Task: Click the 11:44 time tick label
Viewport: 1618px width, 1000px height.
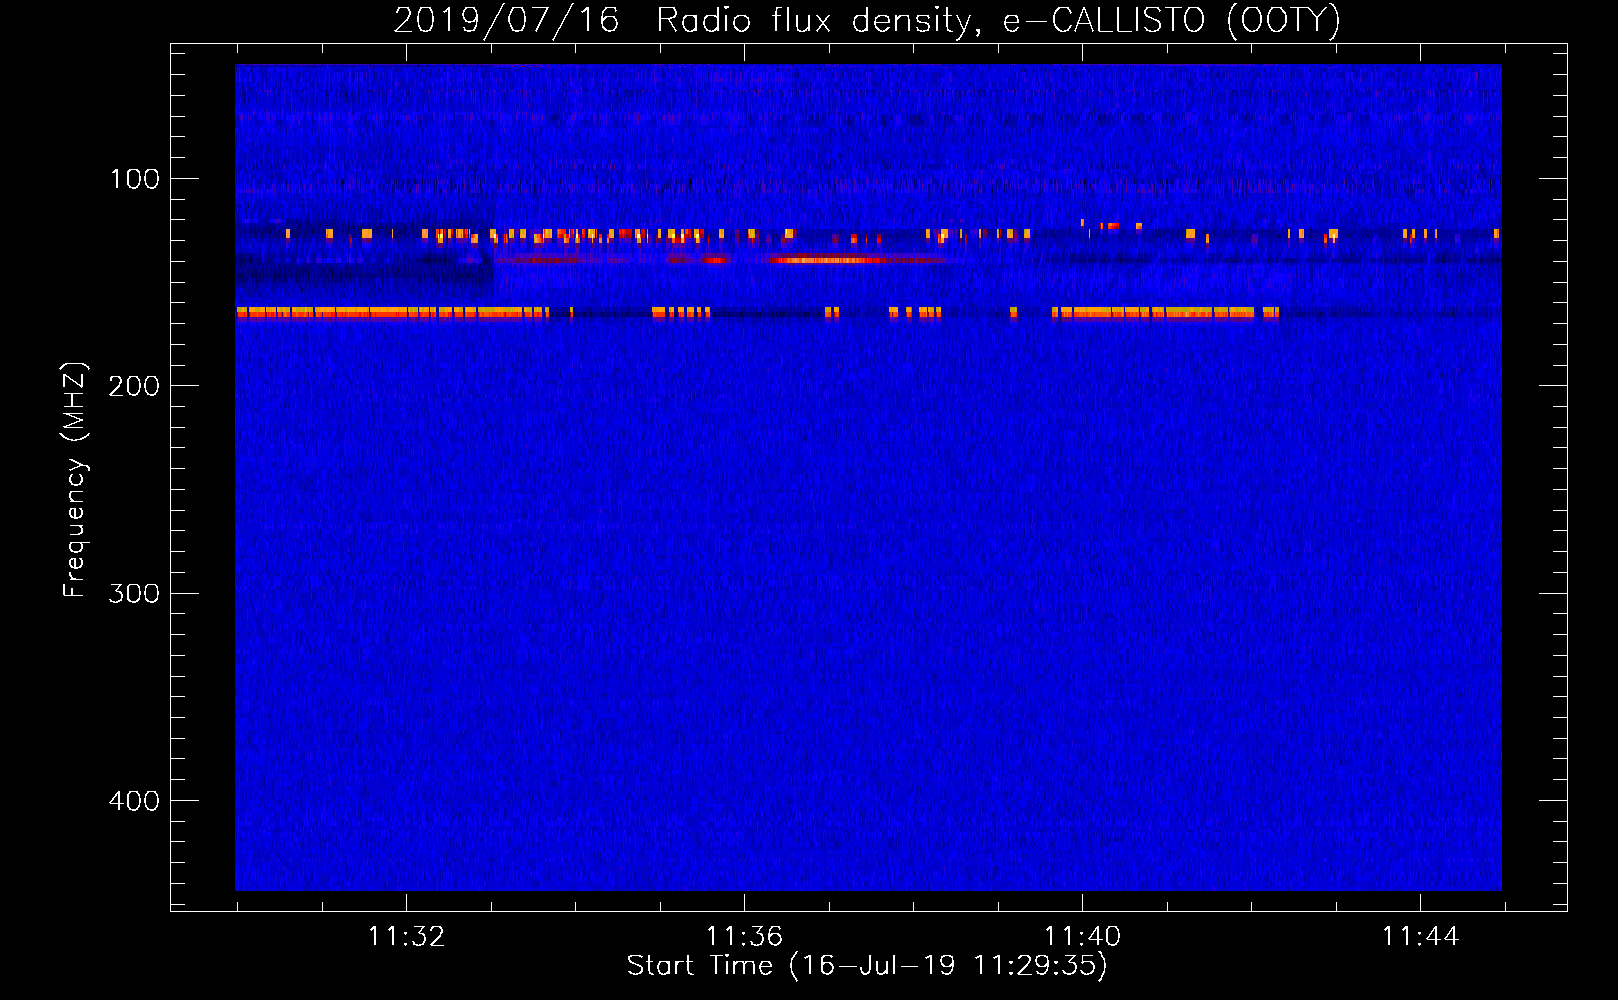Action: pyautogui.click(x=1420, y=937)
